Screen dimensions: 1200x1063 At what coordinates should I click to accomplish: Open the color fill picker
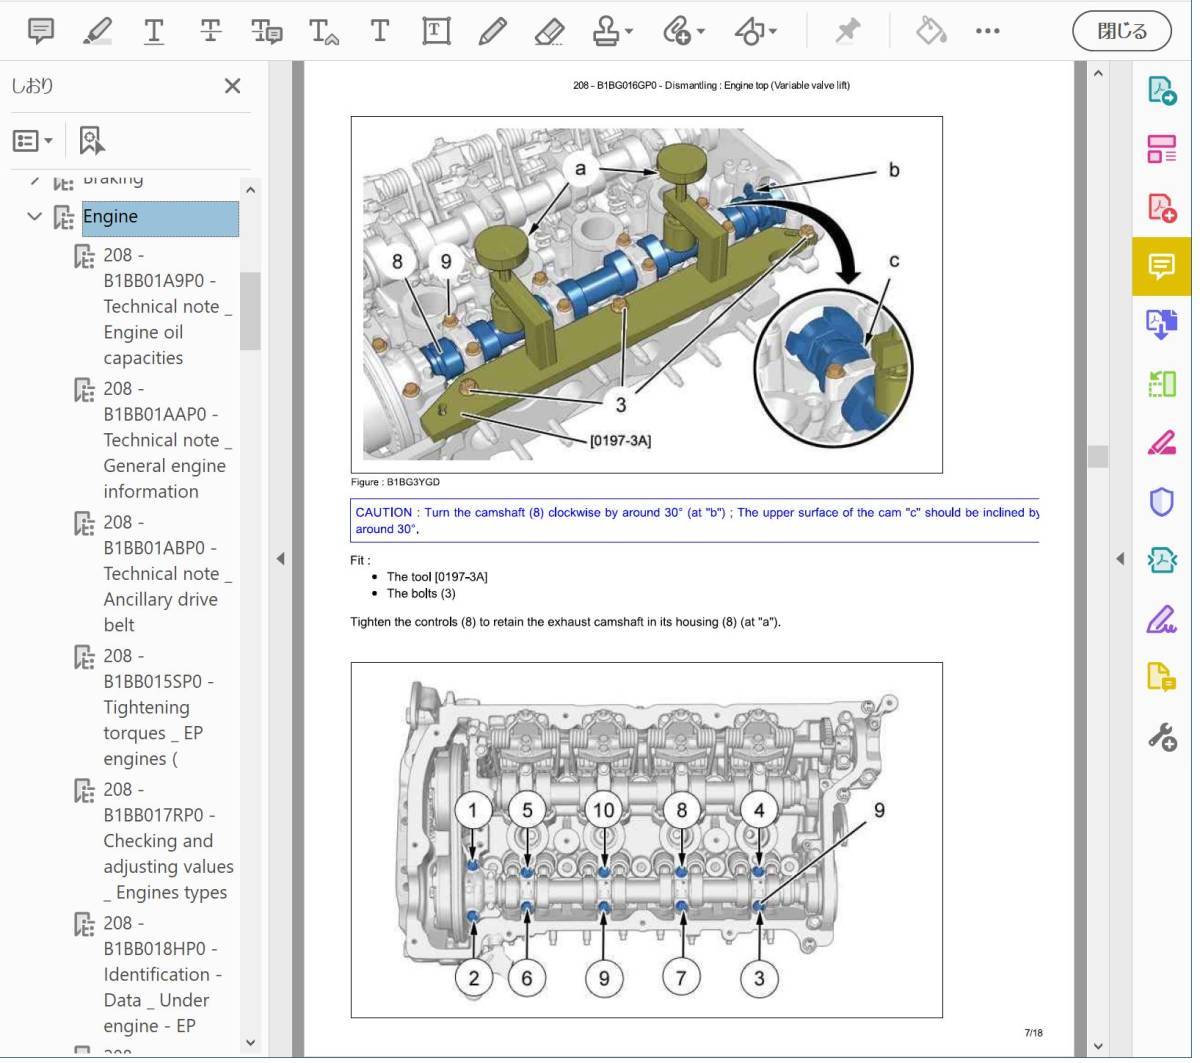coord(930,31)
